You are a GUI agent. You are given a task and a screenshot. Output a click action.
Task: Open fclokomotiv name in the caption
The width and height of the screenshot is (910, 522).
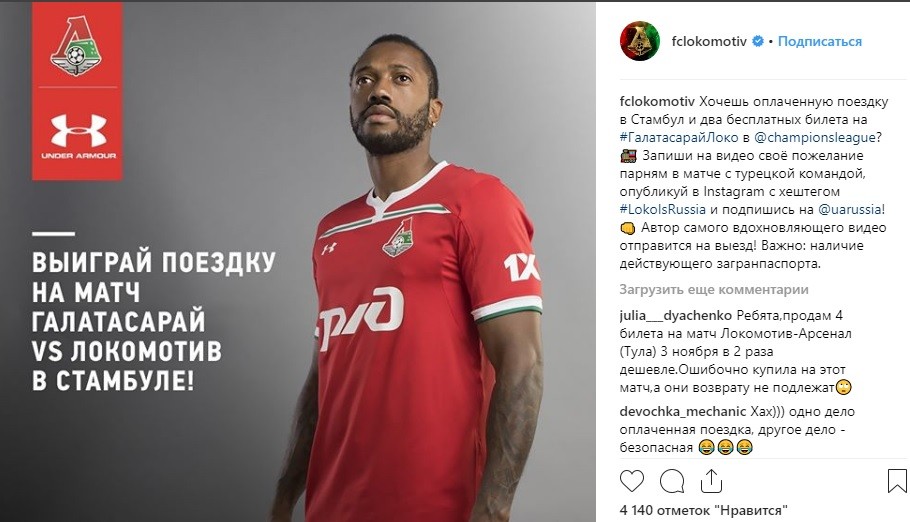tap(657, 102)
